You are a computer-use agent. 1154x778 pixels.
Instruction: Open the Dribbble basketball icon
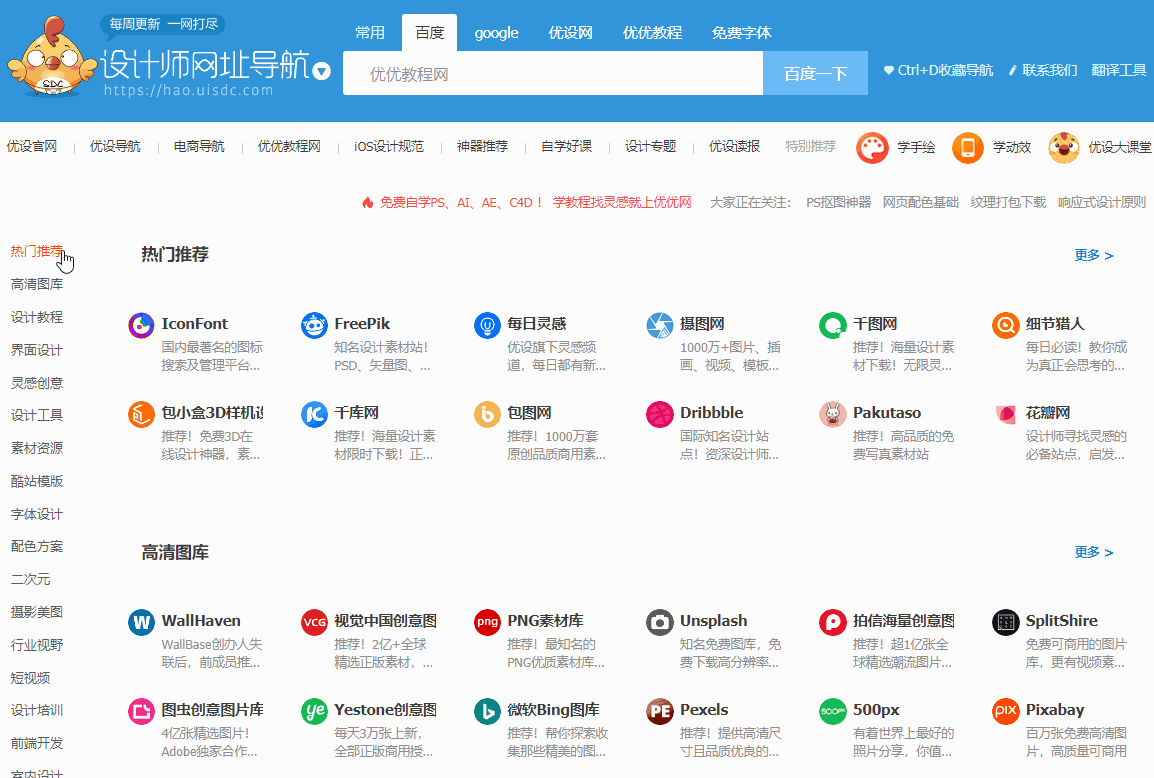(x=659, y=414)
